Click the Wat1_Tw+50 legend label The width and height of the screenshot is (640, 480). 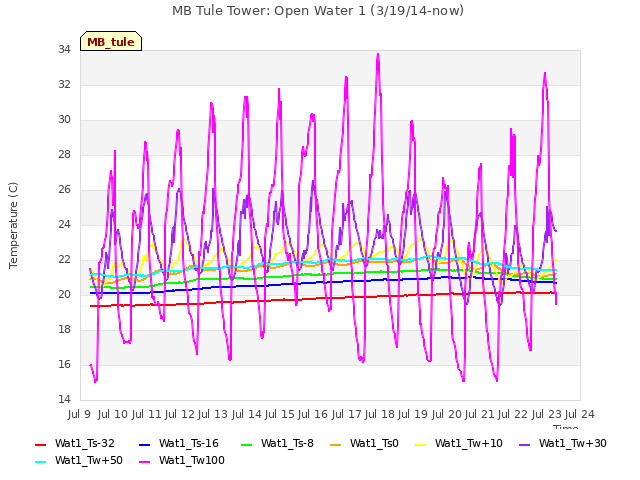coord(89,460)
